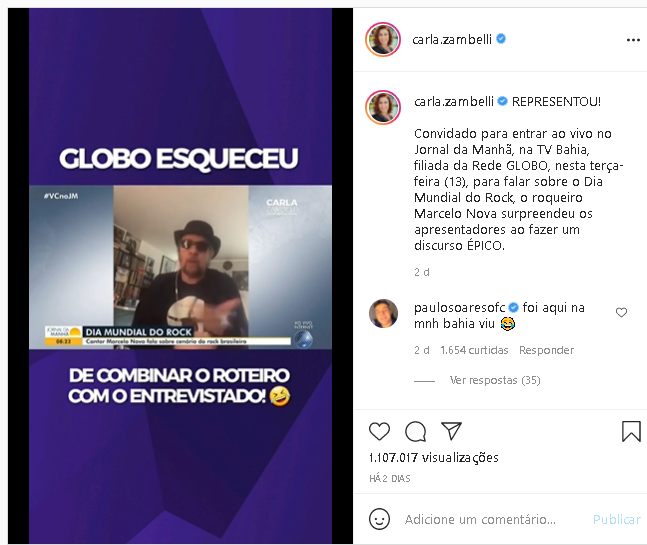The width and height of the screenshot is (647, 545).
Task: View the 1.654 curtidas comment likes
Action: tap(474, 350)
